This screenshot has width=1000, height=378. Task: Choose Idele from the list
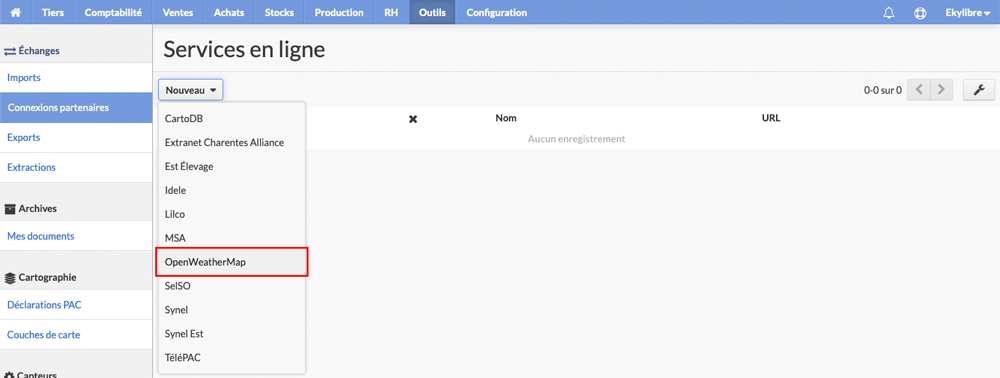(232, 190)
